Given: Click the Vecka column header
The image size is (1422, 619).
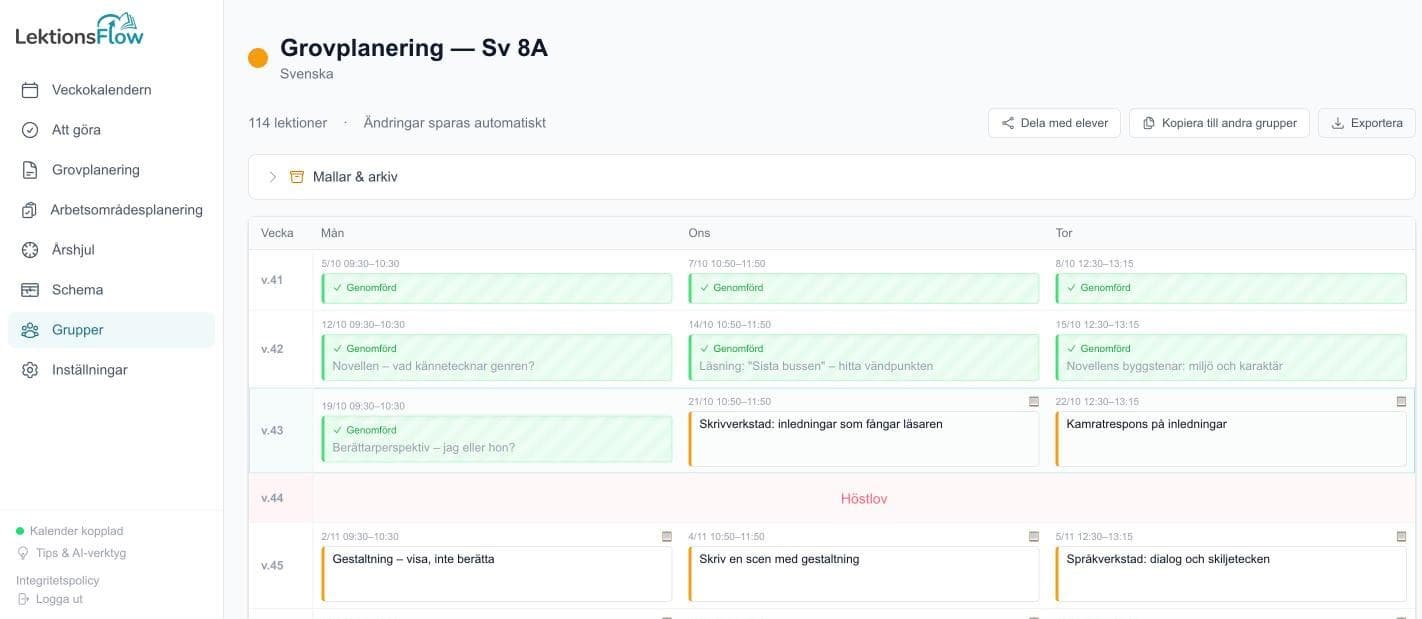Looking at the screenshot, I should tap(277, 233).
